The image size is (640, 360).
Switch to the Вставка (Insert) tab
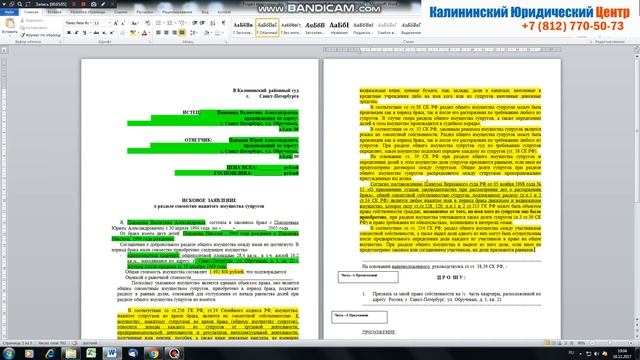(x=54, y=12)
